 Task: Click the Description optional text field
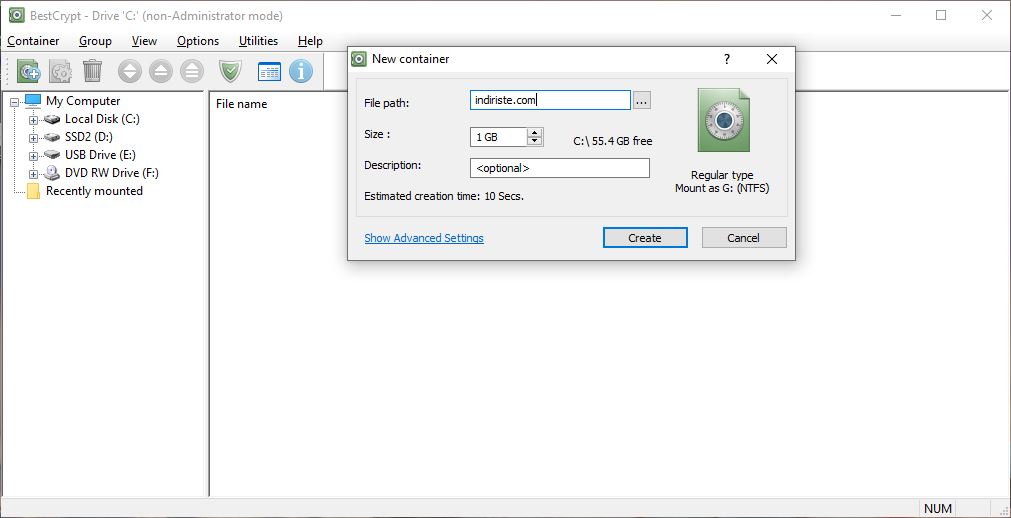point(559,168)
